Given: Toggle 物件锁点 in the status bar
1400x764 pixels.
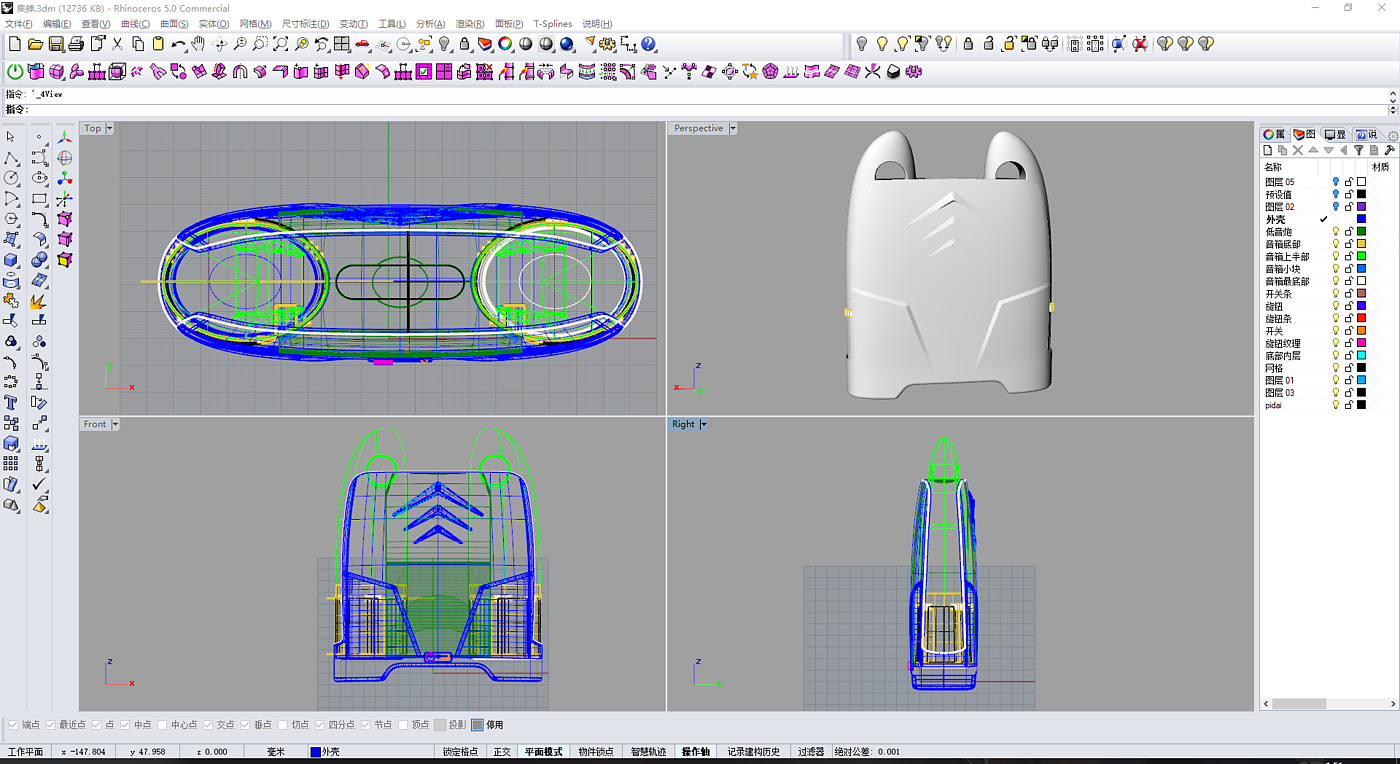Looking at the screenshot, I should (x=596, y=752).
